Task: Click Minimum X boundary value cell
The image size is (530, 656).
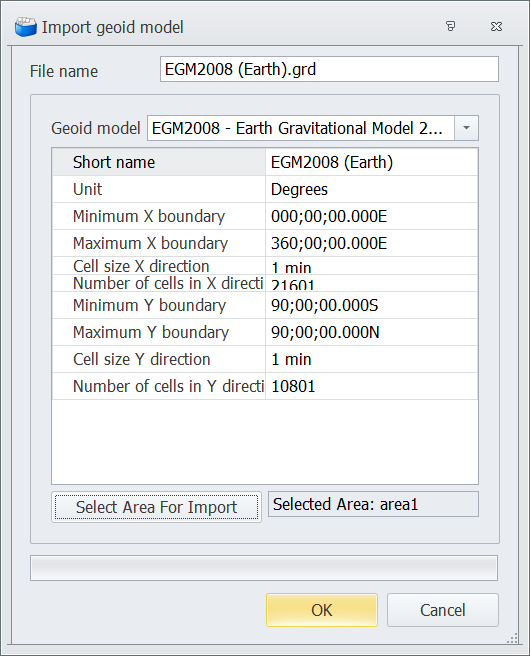Action: [371, 216]
